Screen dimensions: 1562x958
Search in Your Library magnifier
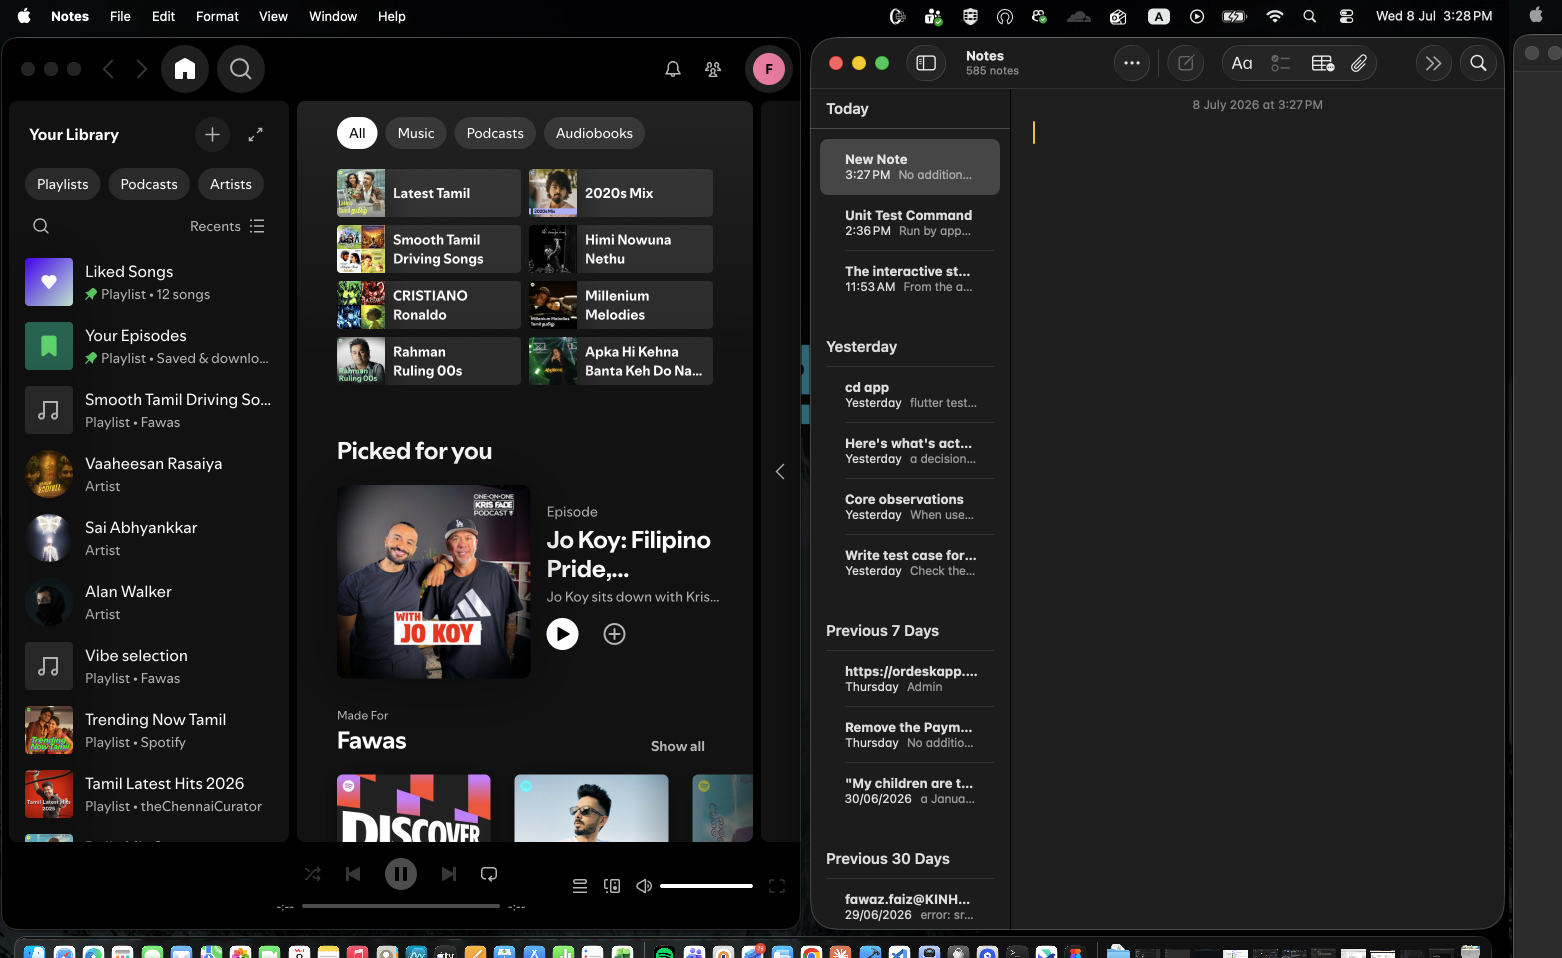coord(41,226)
